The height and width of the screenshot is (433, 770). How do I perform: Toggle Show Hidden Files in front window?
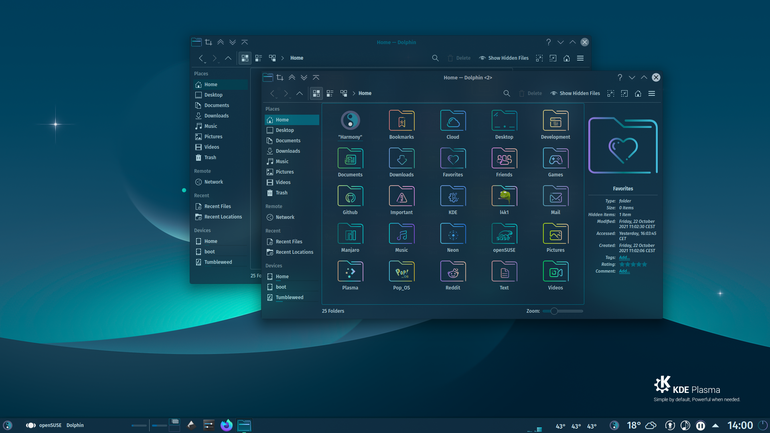pos(575,93)
